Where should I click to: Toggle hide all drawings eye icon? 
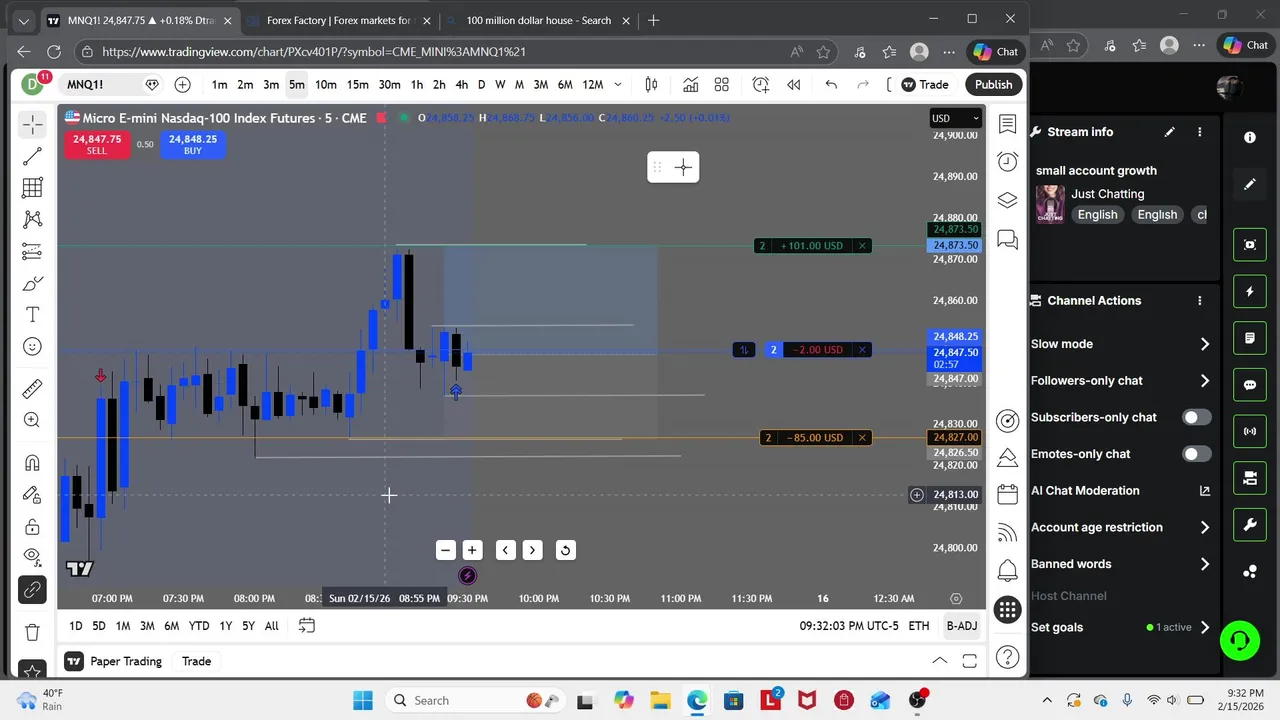pos(32,556)
